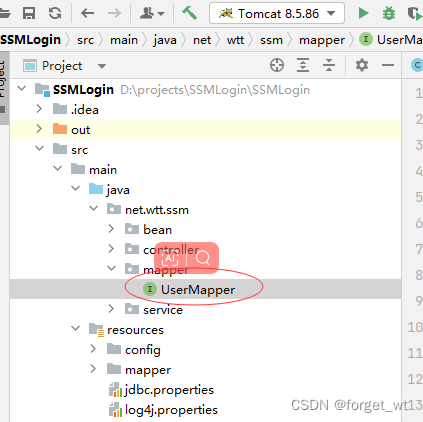
Task: Expand the config folder
Action: [x=93, y=349]
